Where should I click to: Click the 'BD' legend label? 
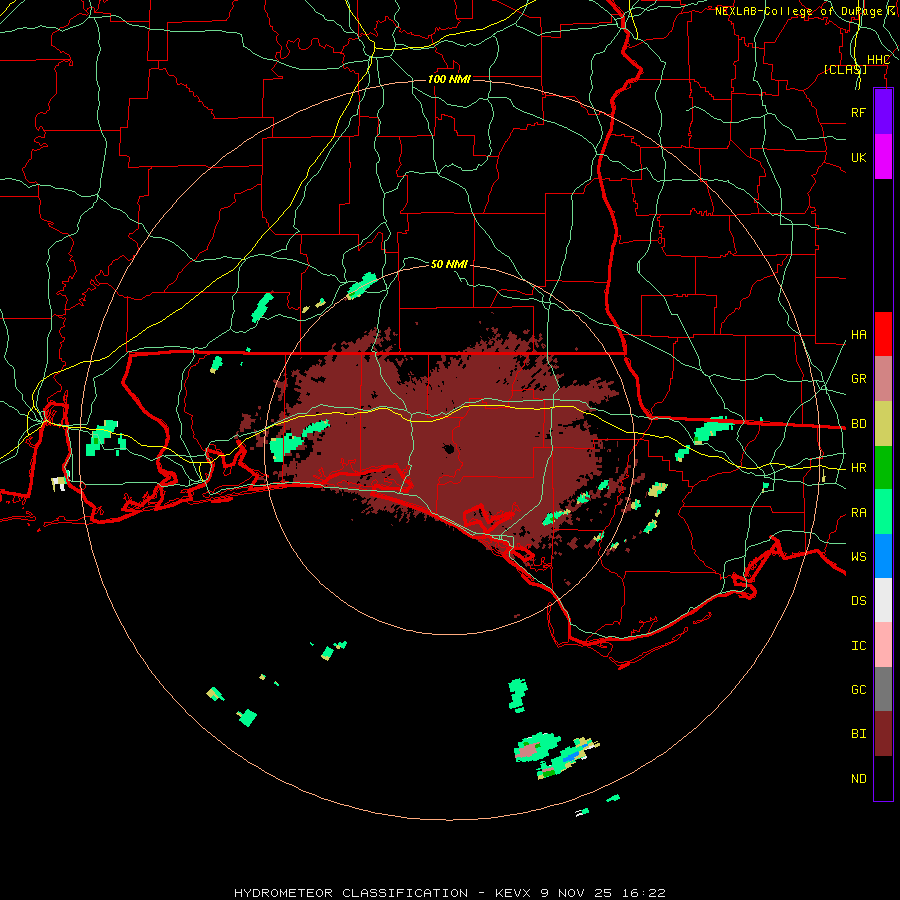click(858, 424)
